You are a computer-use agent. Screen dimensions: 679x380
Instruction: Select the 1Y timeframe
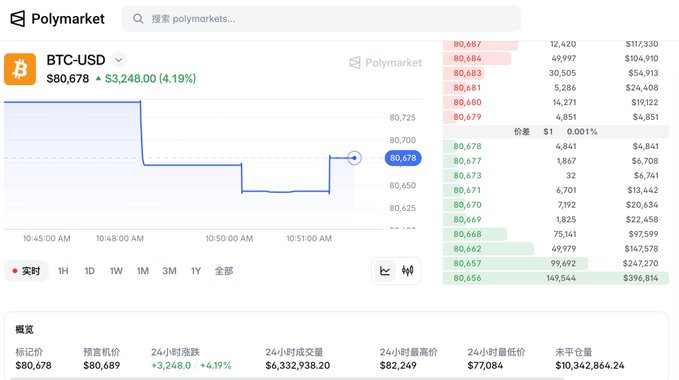pos(196,271)
